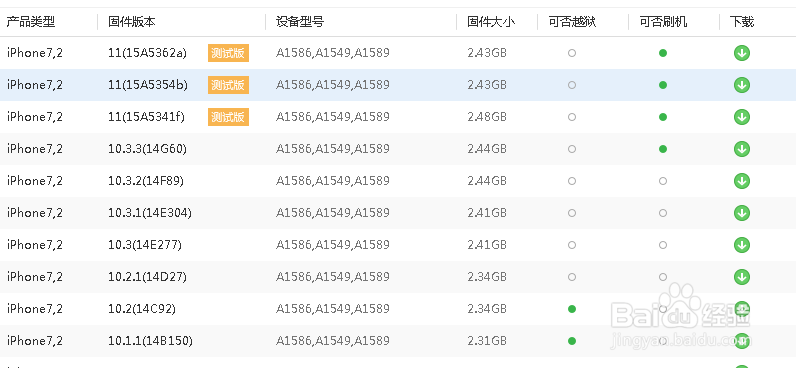796x368 pixels.
Task: Click the green jailbreak dot for 10.1.1(14B150)
Action: [x=572, y=341]
